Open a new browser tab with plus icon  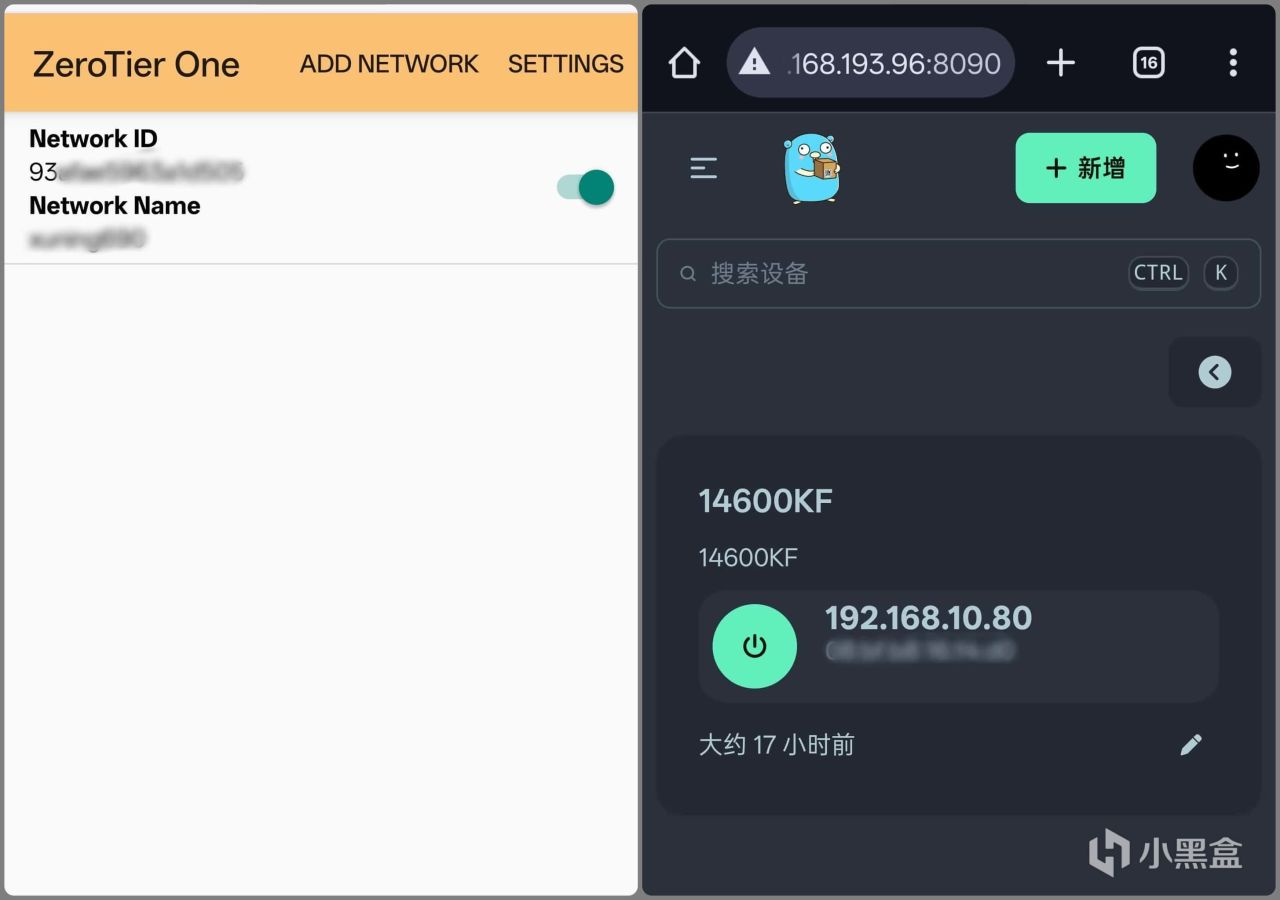(1060, 63)
